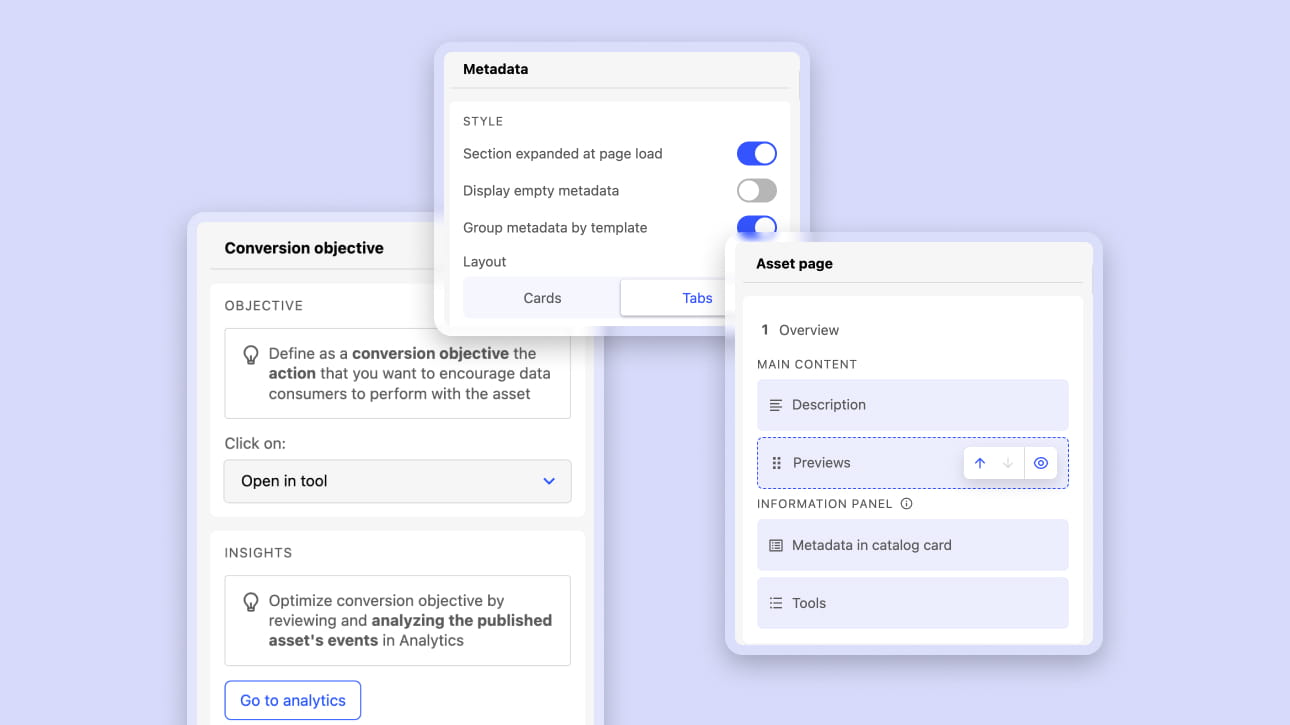Click the info icon next to Information Panel
Viewport: 1290px width, 725px height.
[x=906, y=504]
